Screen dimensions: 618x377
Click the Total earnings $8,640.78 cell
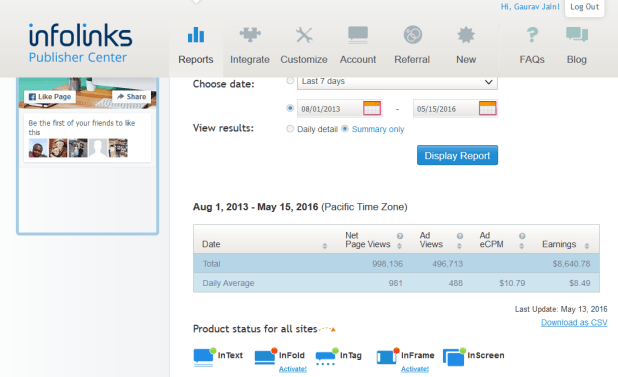point(571,264)
